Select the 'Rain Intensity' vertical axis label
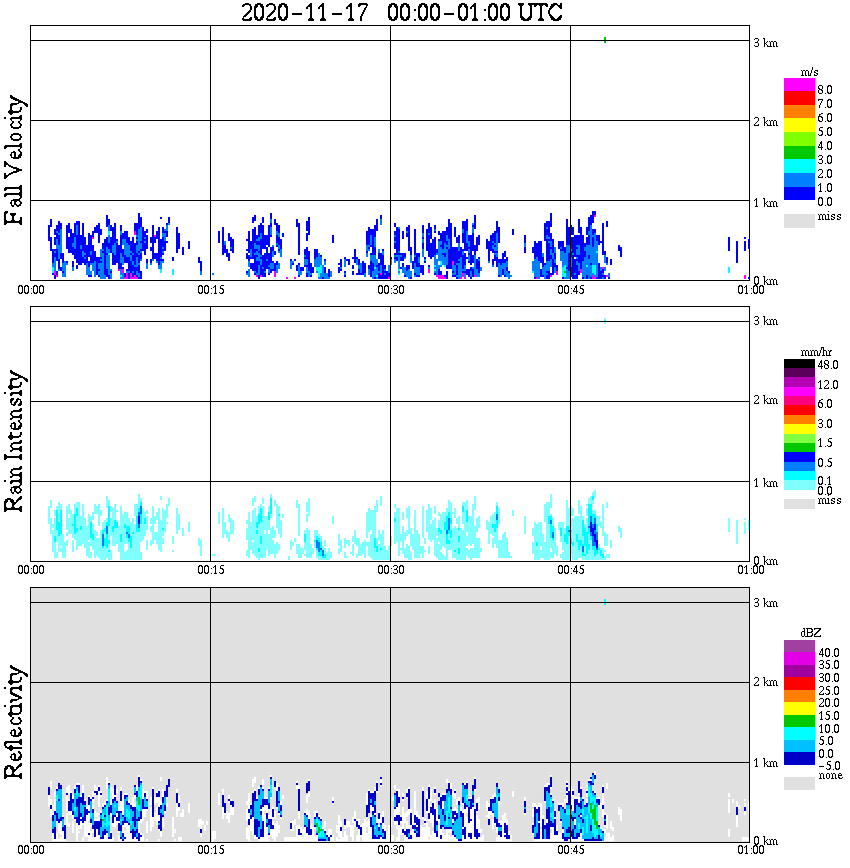Image resolution: width=850 pixels, height=868 pixels. (14, 441)
